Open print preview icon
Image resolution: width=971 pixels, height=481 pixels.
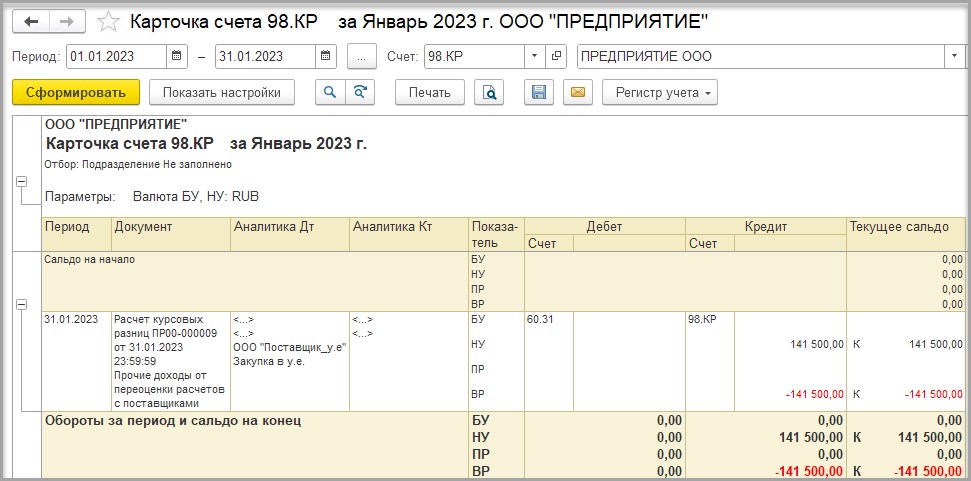click(489, 93)
